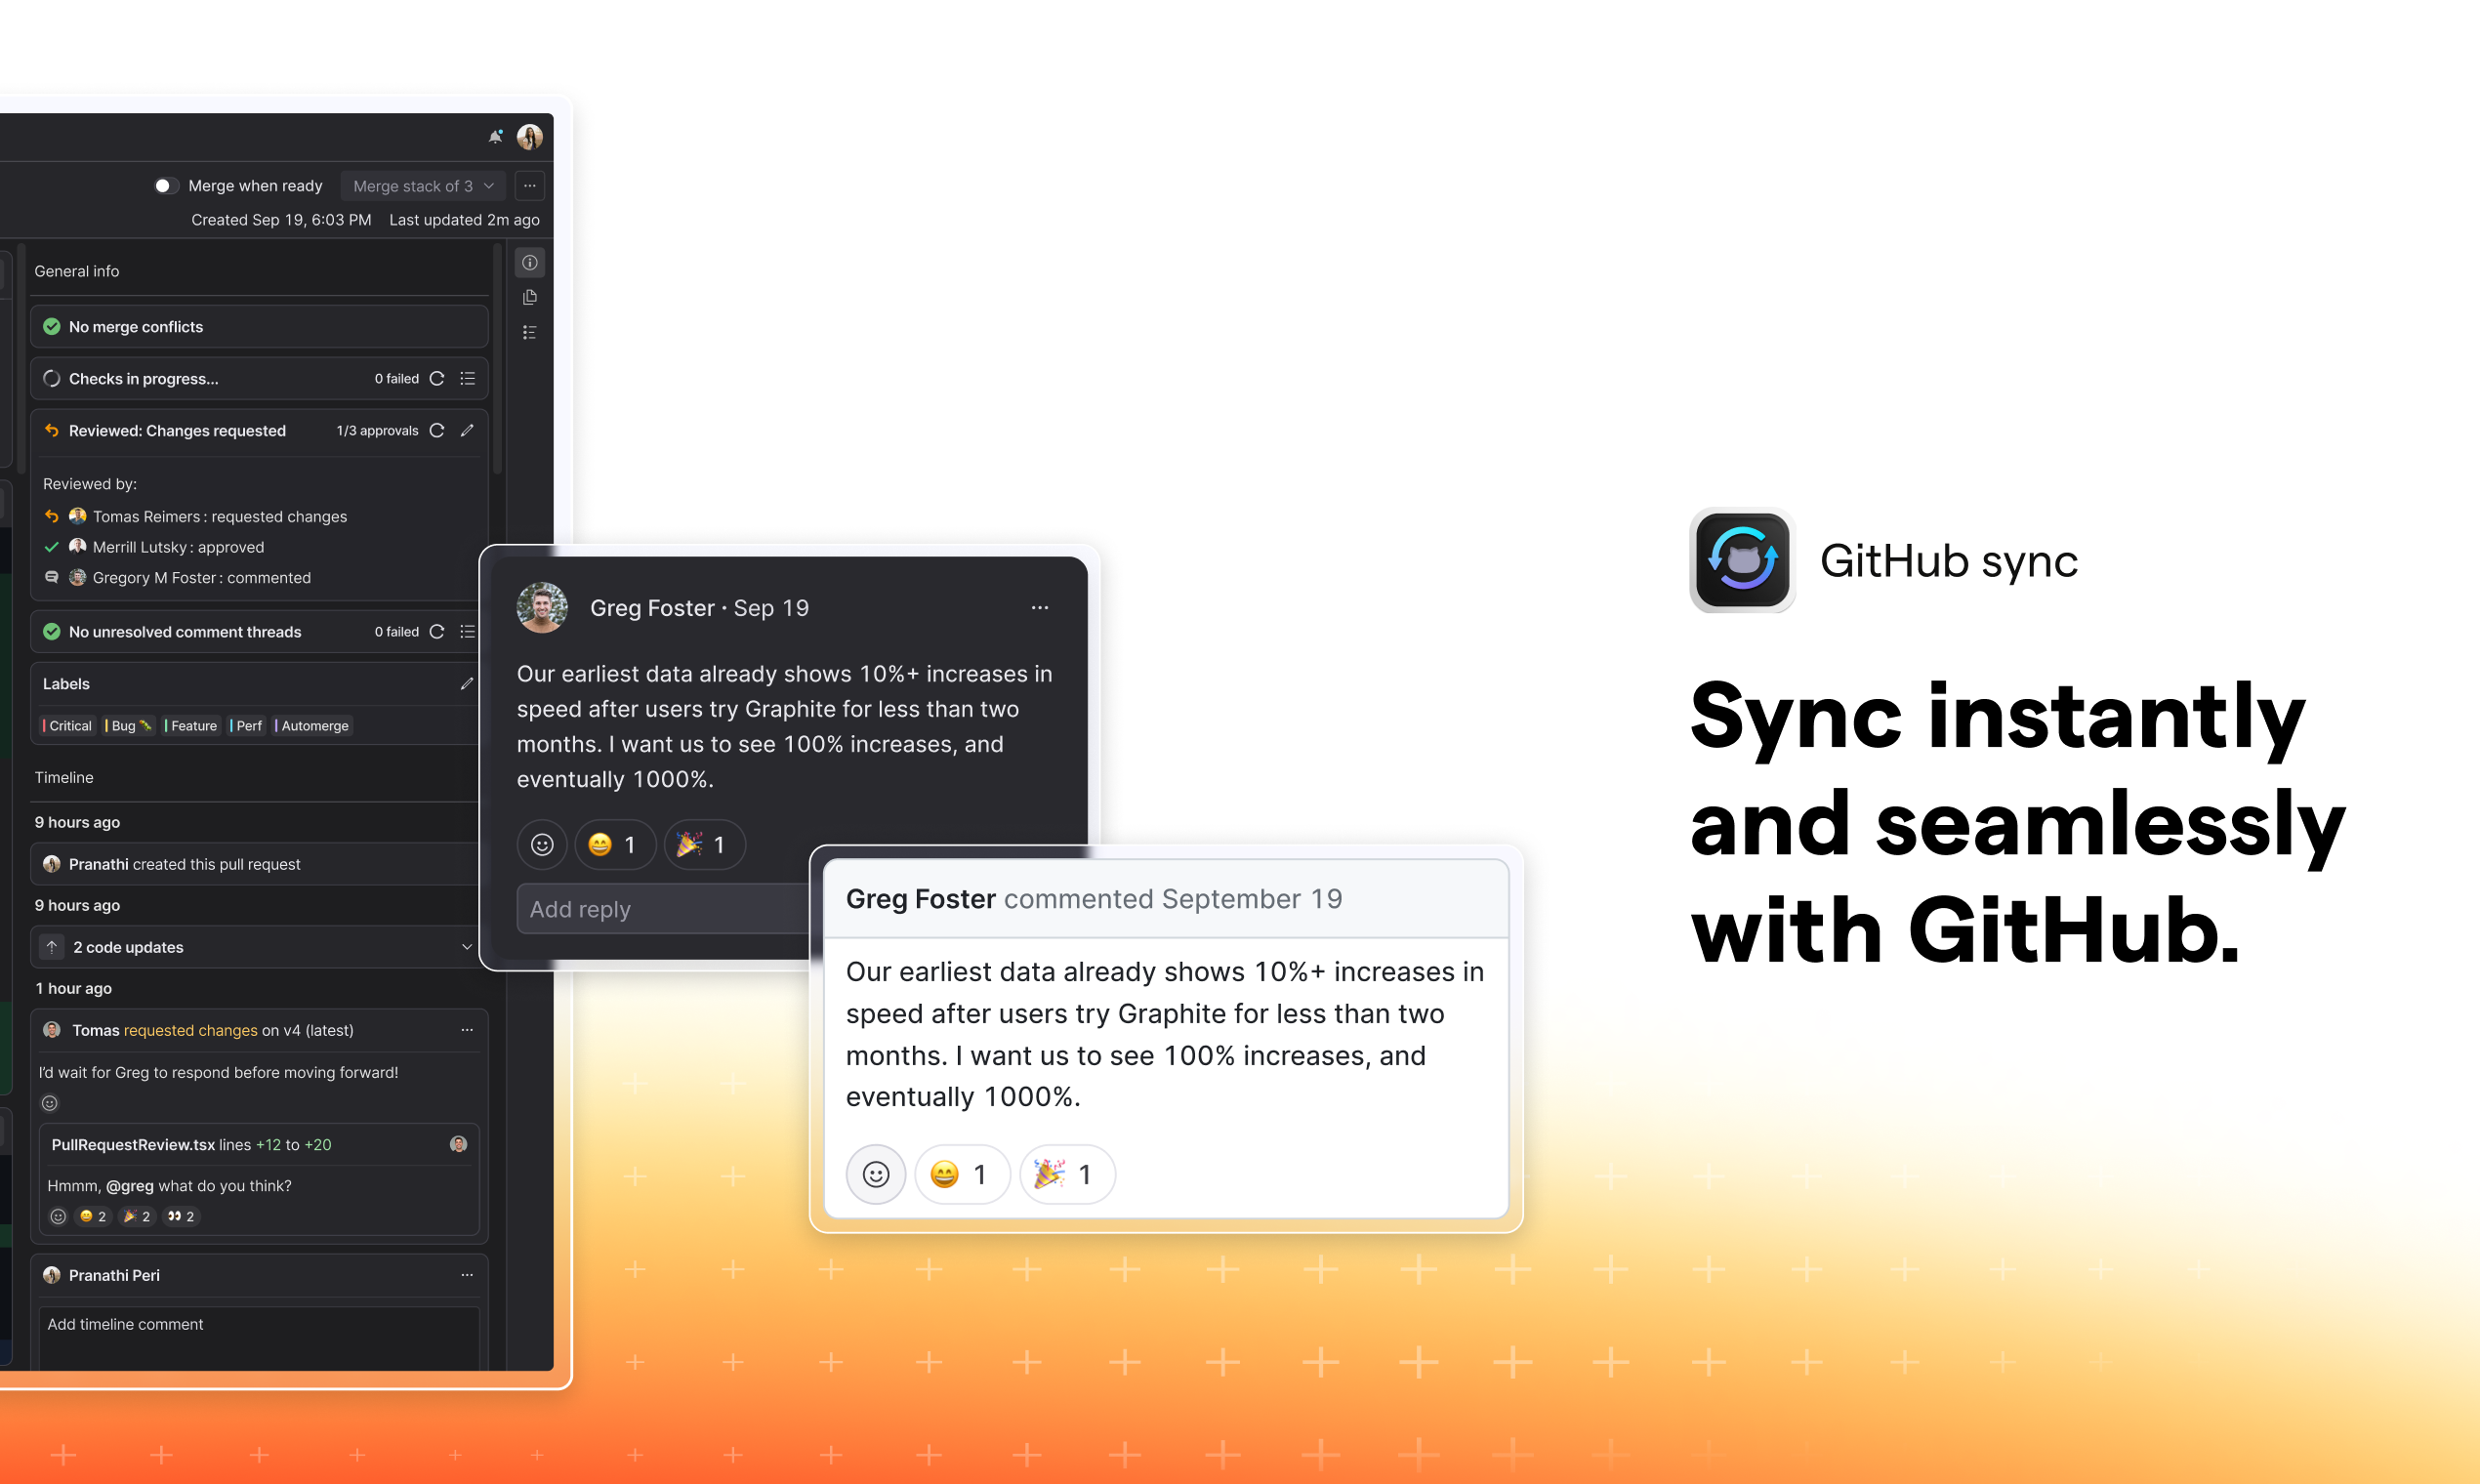Open Greg Foster's avatar in dark comment card

pyautogui.click(x=542, y=607)
